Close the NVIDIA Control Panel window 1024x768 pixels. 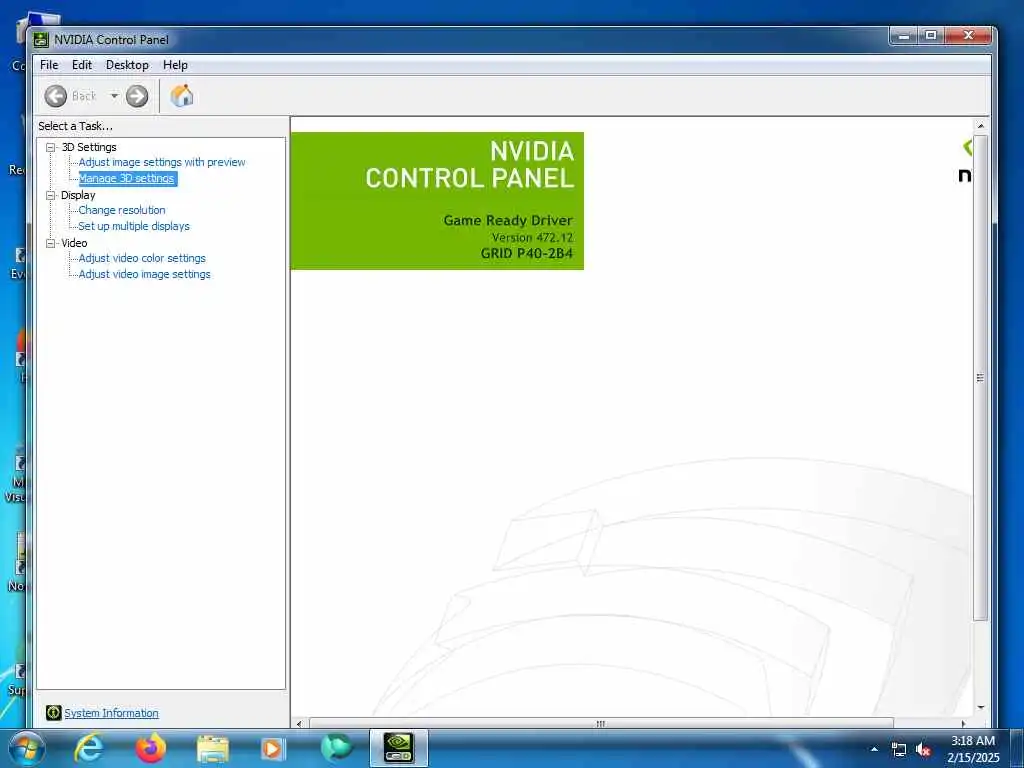click(968, 35)
